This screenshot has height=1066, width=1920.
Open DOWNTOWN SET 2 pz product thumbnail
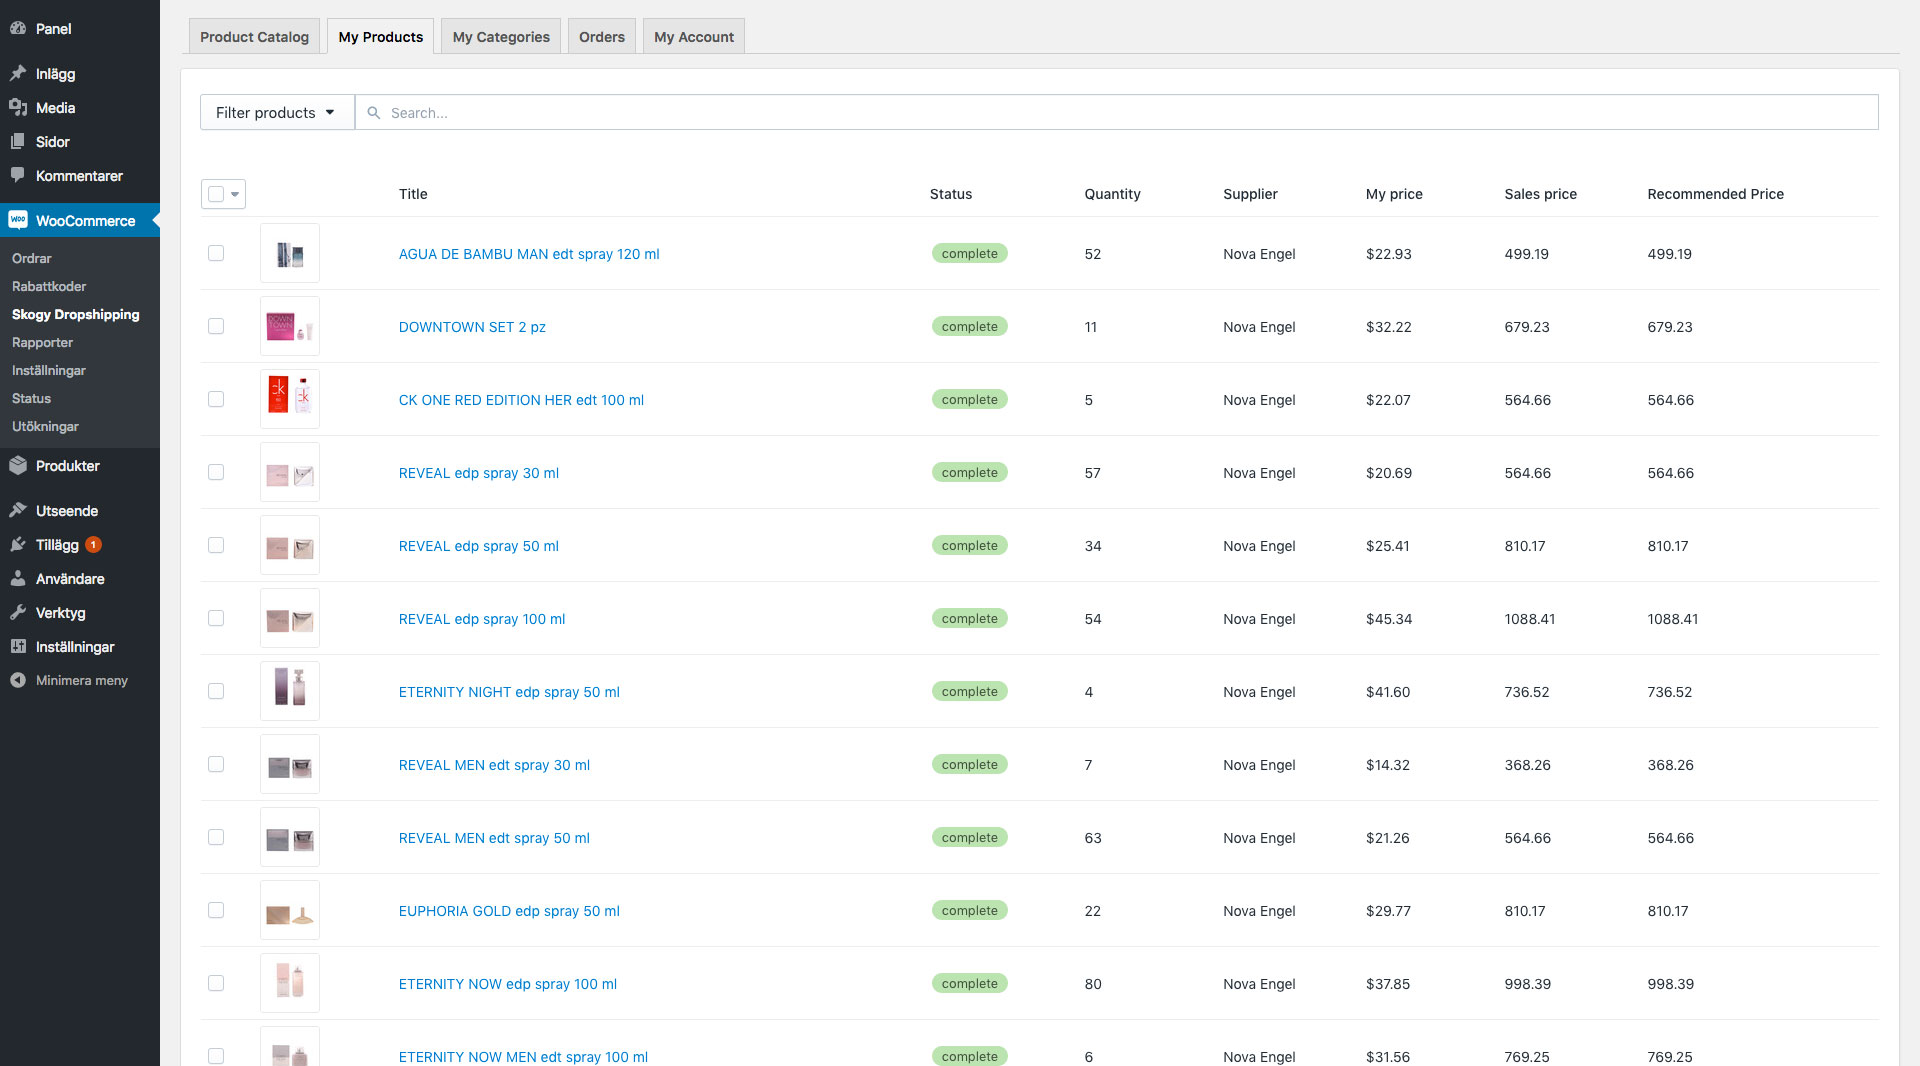(290, 326)
